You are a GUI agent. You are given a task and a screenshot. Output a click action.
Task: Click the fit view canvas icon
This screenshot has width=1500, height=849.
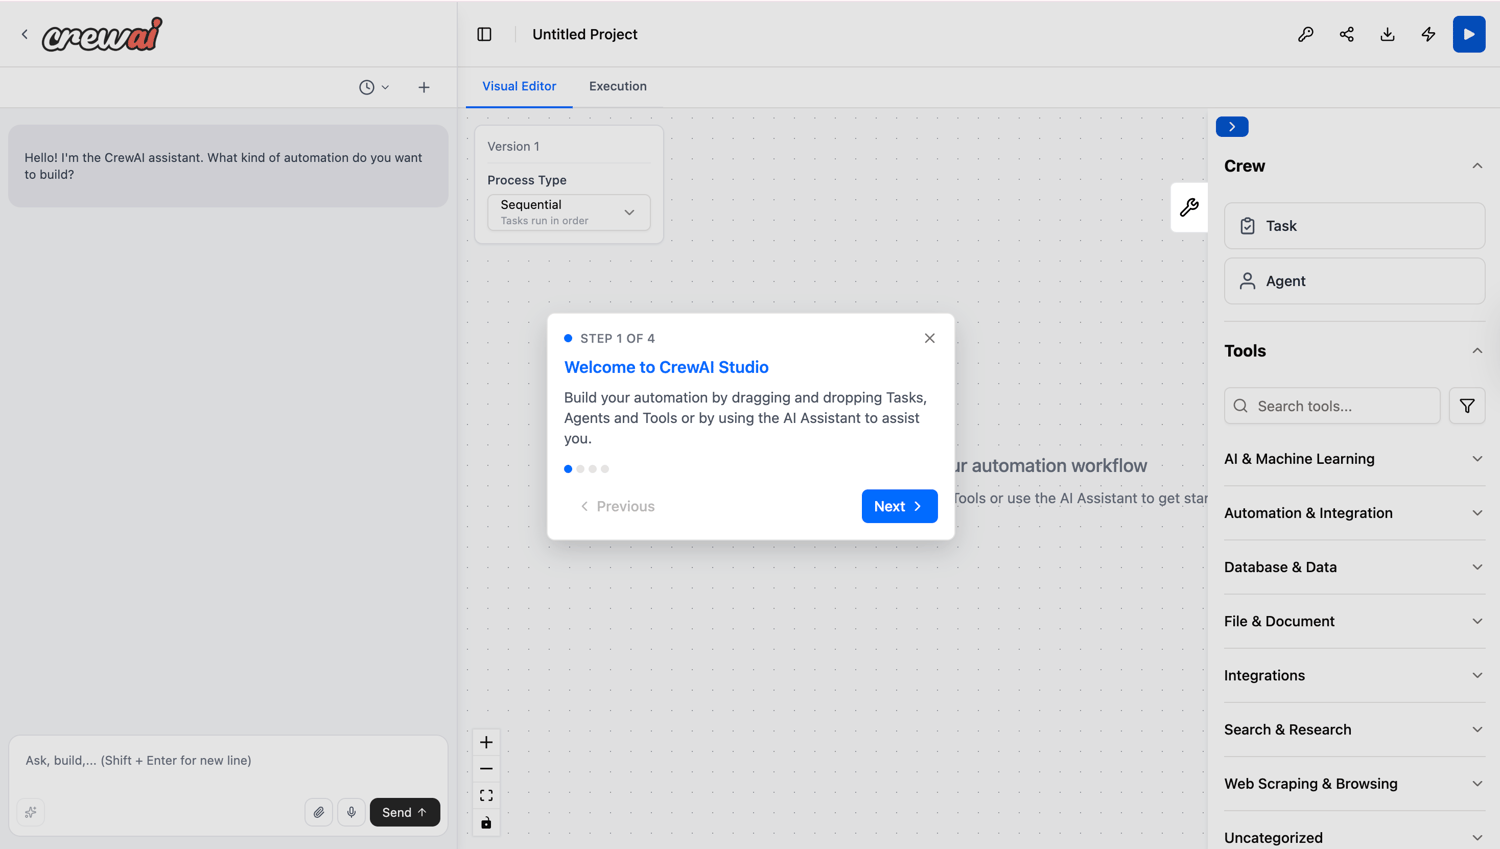(x=486, y=796)
